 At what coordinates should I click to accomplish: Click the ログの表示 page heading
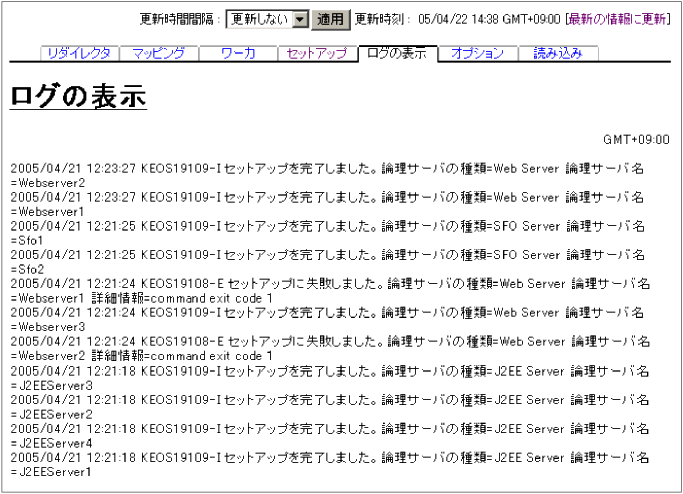click(78, 96)
